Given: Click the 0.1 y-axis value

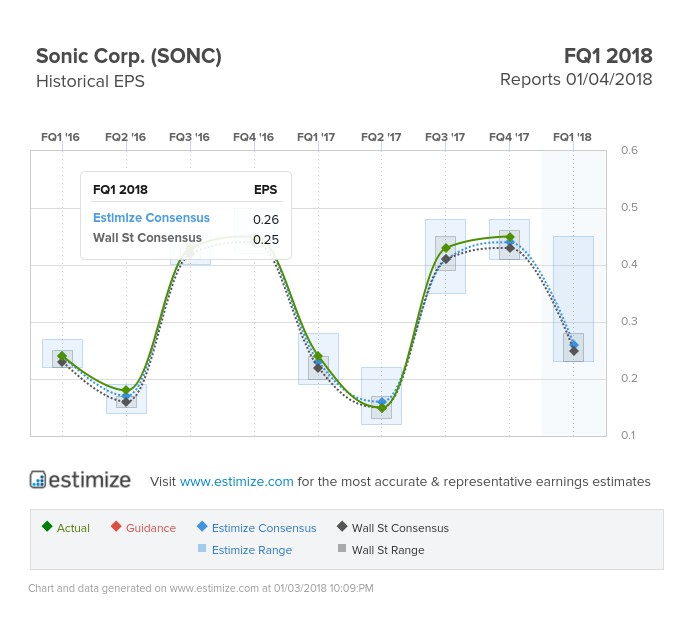Looking at the screenshot, I should 628,435.
